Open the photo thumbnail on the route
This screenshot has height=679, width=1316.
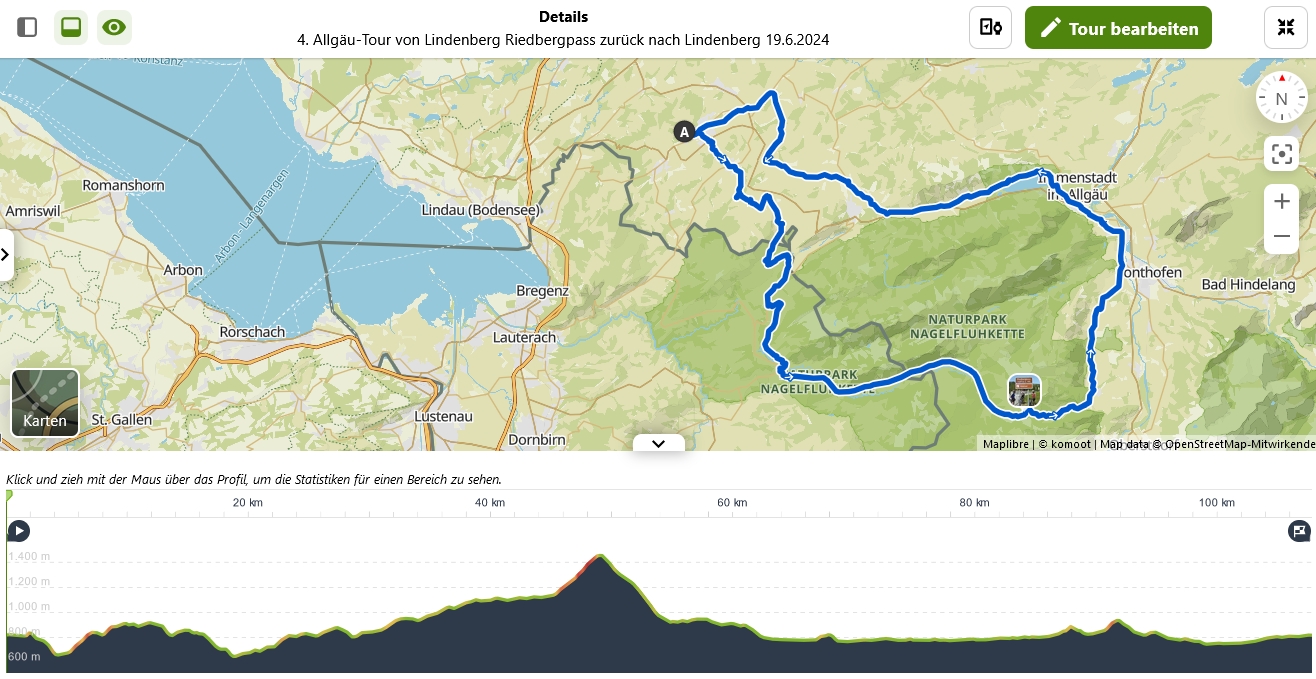point(1024,390)
